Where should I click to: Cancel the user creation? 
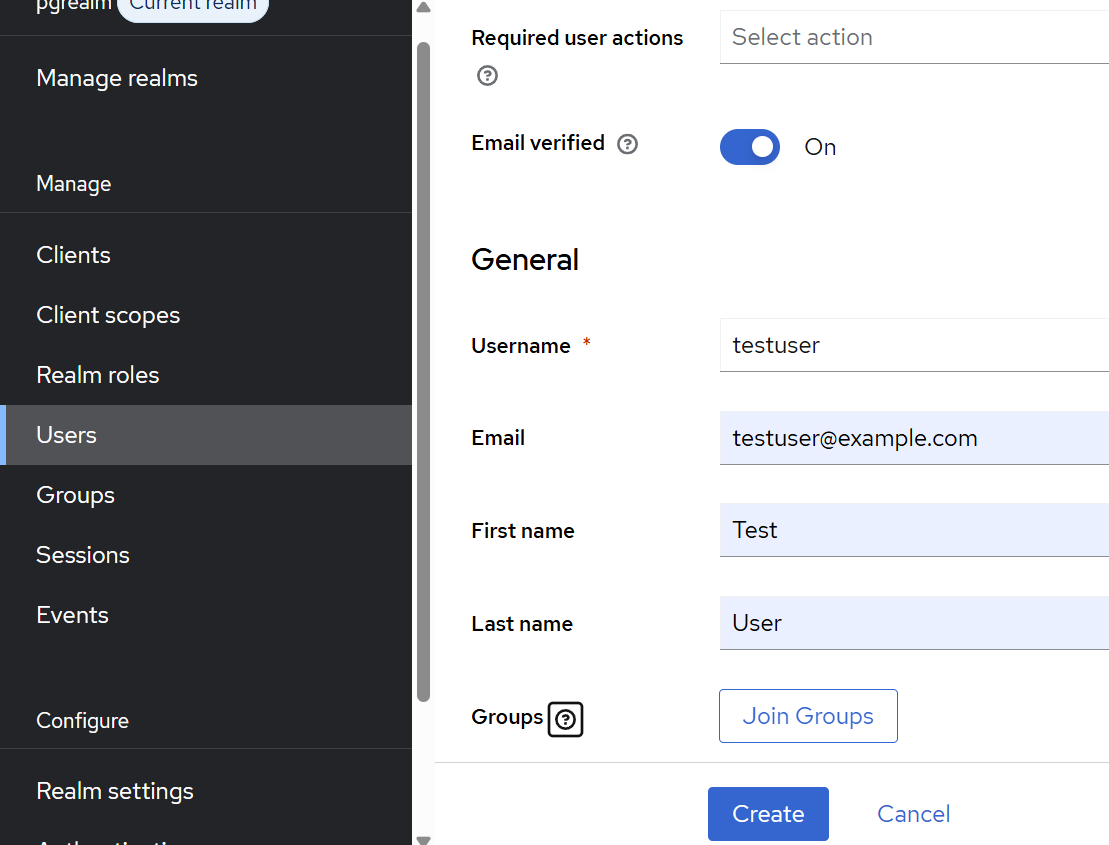(912, 814)
